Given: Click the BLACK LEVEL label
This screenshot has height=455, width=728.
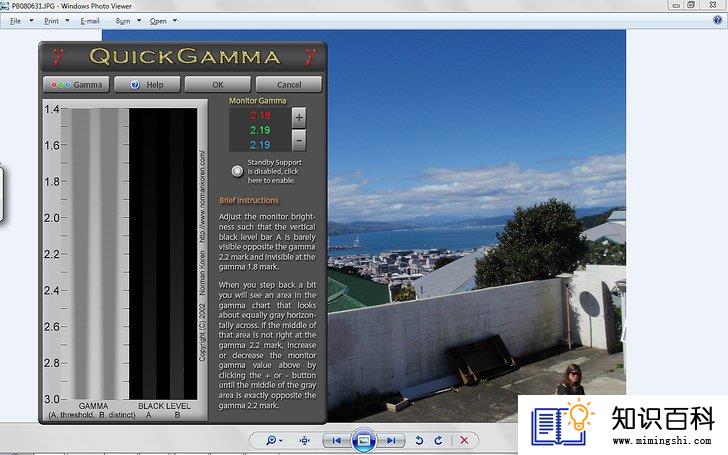Looking at the screenshot, I should point(164,406).
